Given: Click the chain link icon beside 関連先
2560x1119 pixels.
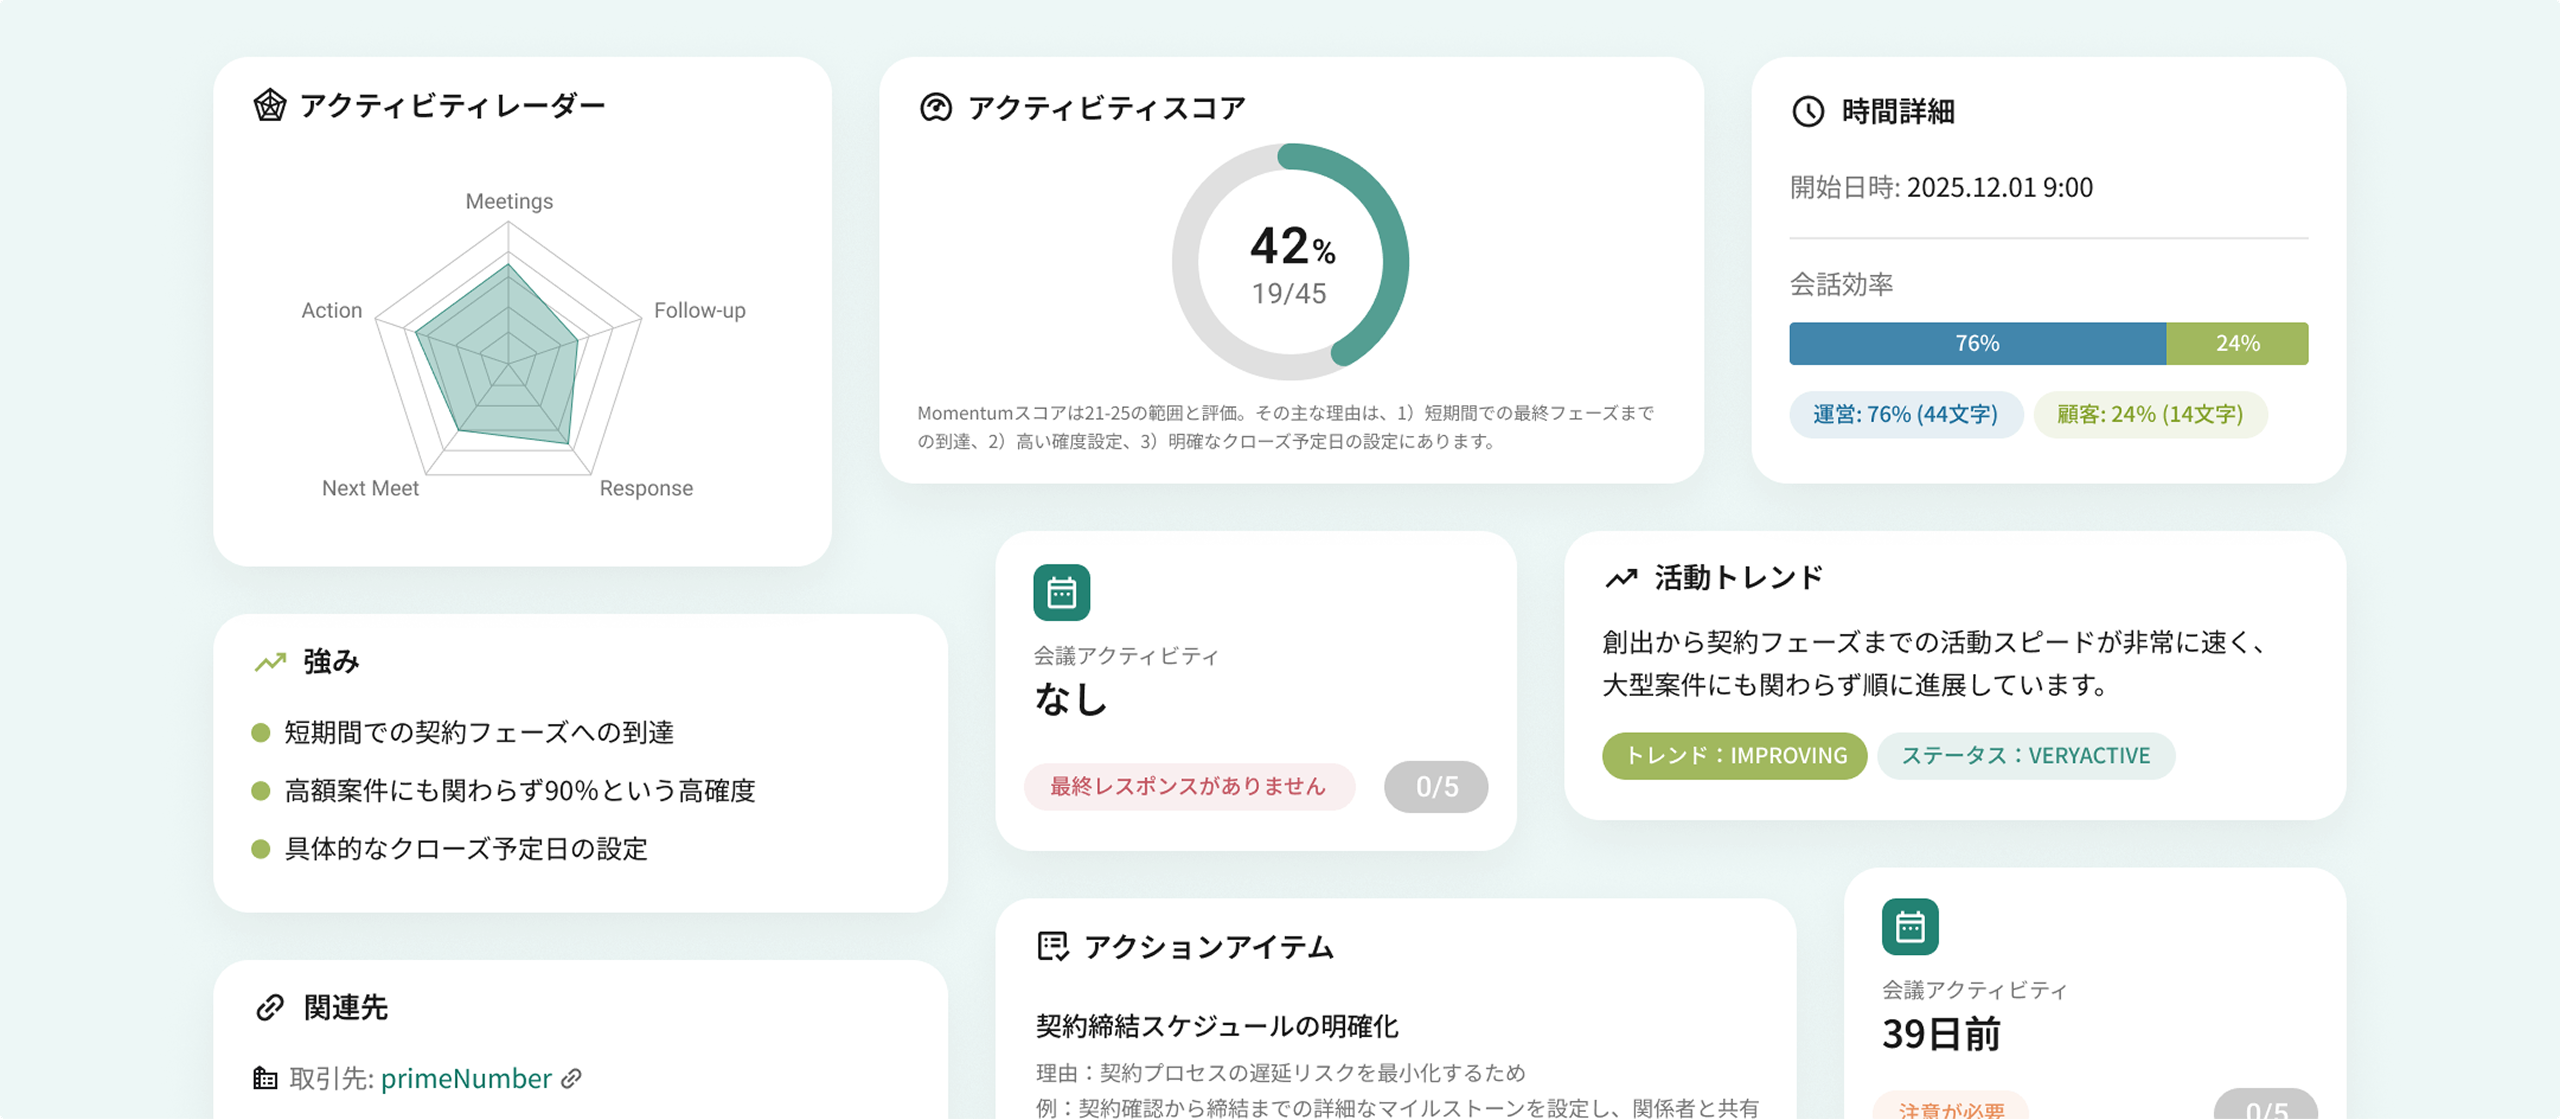Looking at the screenshot, I should tap(270, 1007).
